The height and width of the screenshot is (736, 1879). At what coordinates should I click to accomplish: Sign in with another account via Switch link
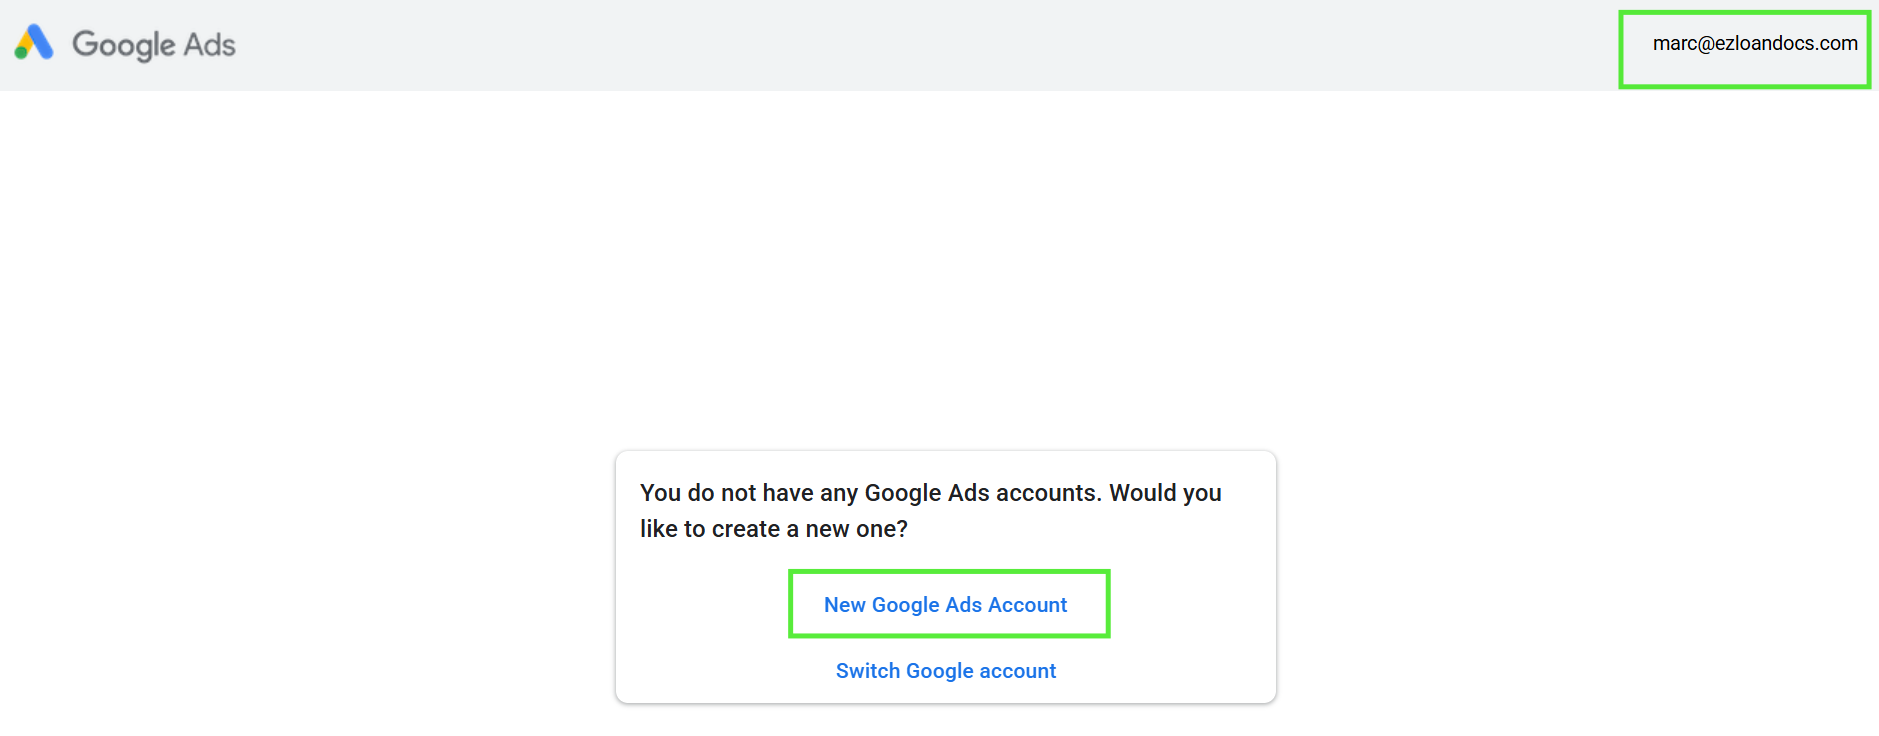[x=945, y=671]
